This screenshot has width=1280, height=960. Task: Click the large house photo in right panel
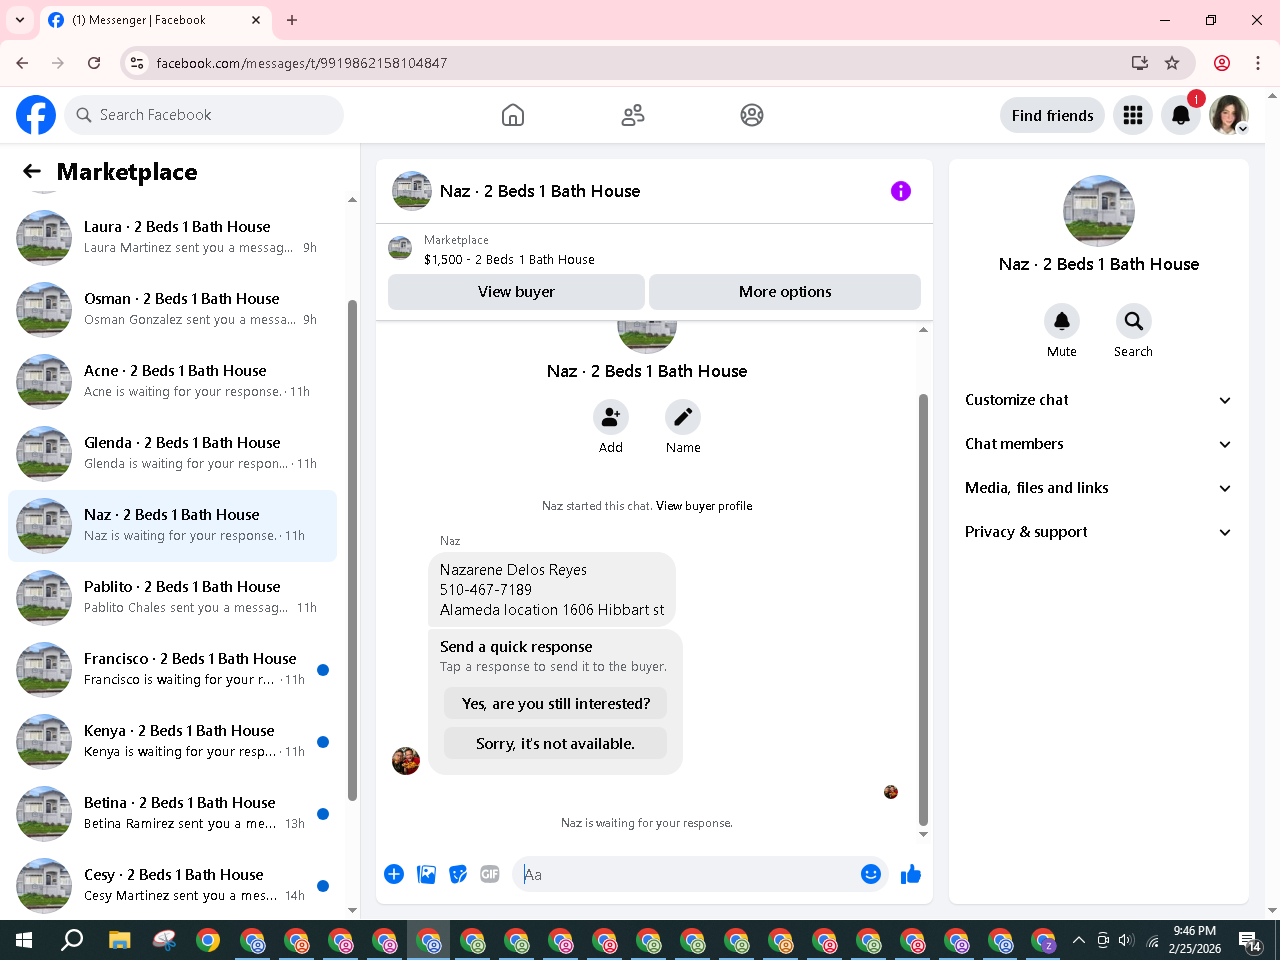tap(1099, 211)
